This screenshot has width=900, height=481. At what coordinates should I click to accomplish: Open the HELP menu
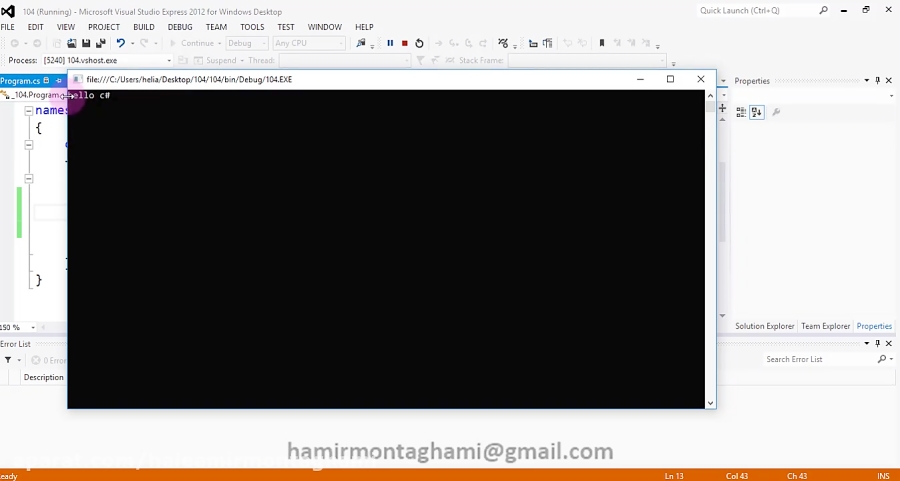tap(364, 27)
